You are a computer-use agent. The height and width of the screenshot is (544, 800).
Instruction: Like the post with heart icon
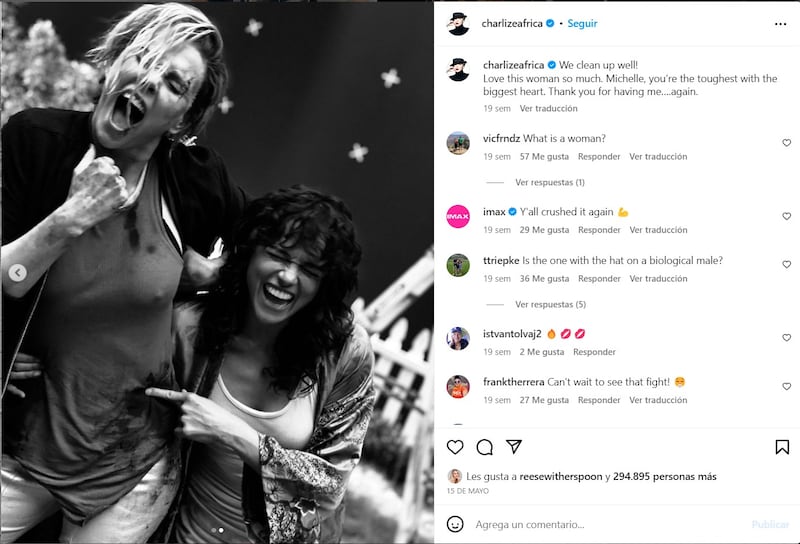coord(455,447)
